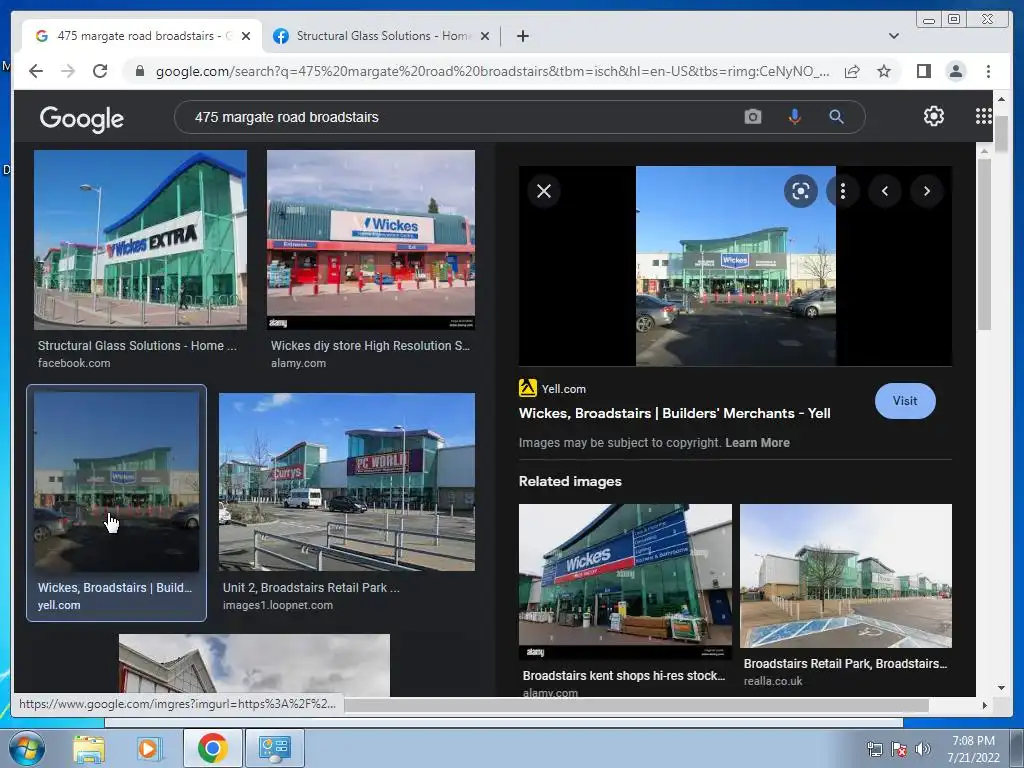Click the volume speaker tray icon
This screenshot has width=1024, height=768.
click(x=922, y=749)
